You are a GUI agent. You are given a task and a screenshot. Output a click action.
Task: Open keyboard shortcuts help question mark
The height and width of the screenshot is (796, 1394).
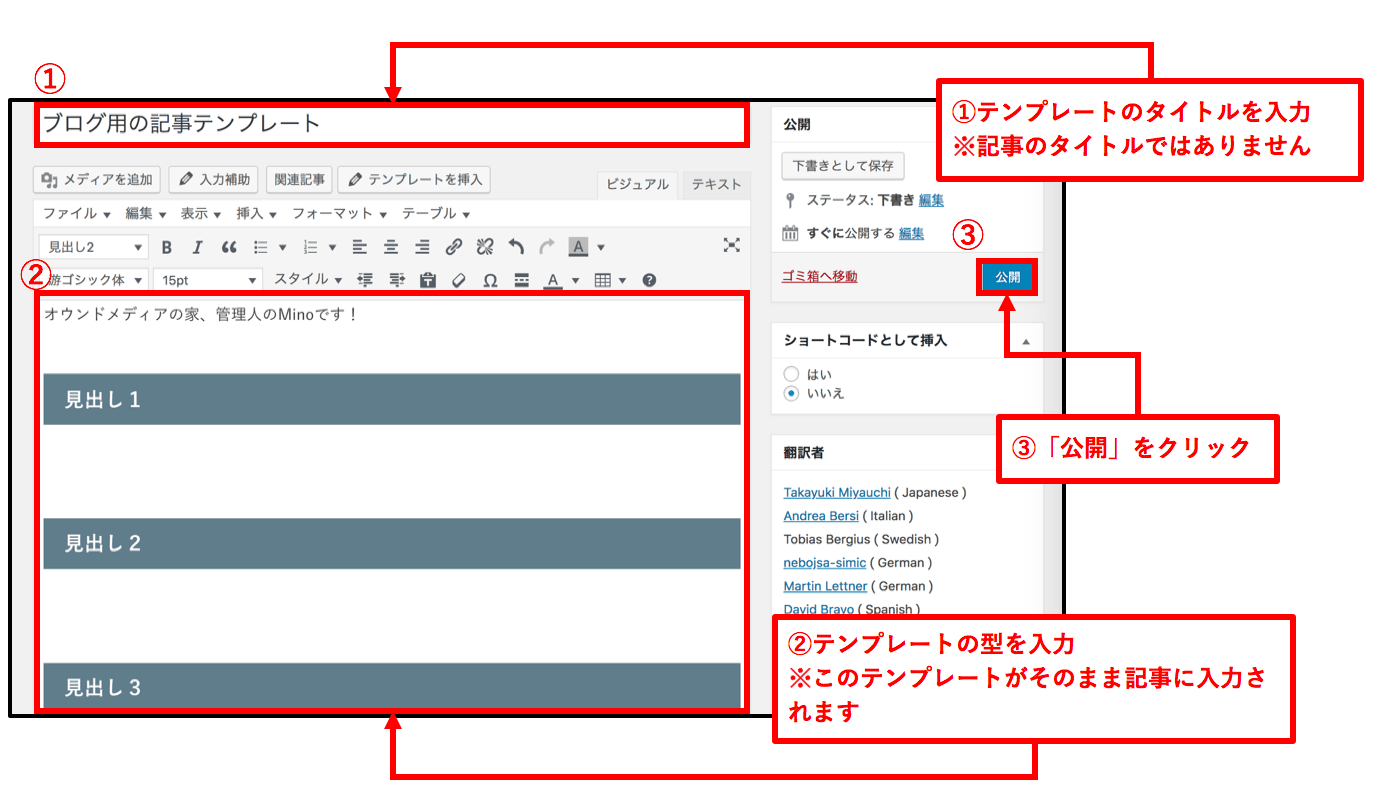tap(649, 280)
